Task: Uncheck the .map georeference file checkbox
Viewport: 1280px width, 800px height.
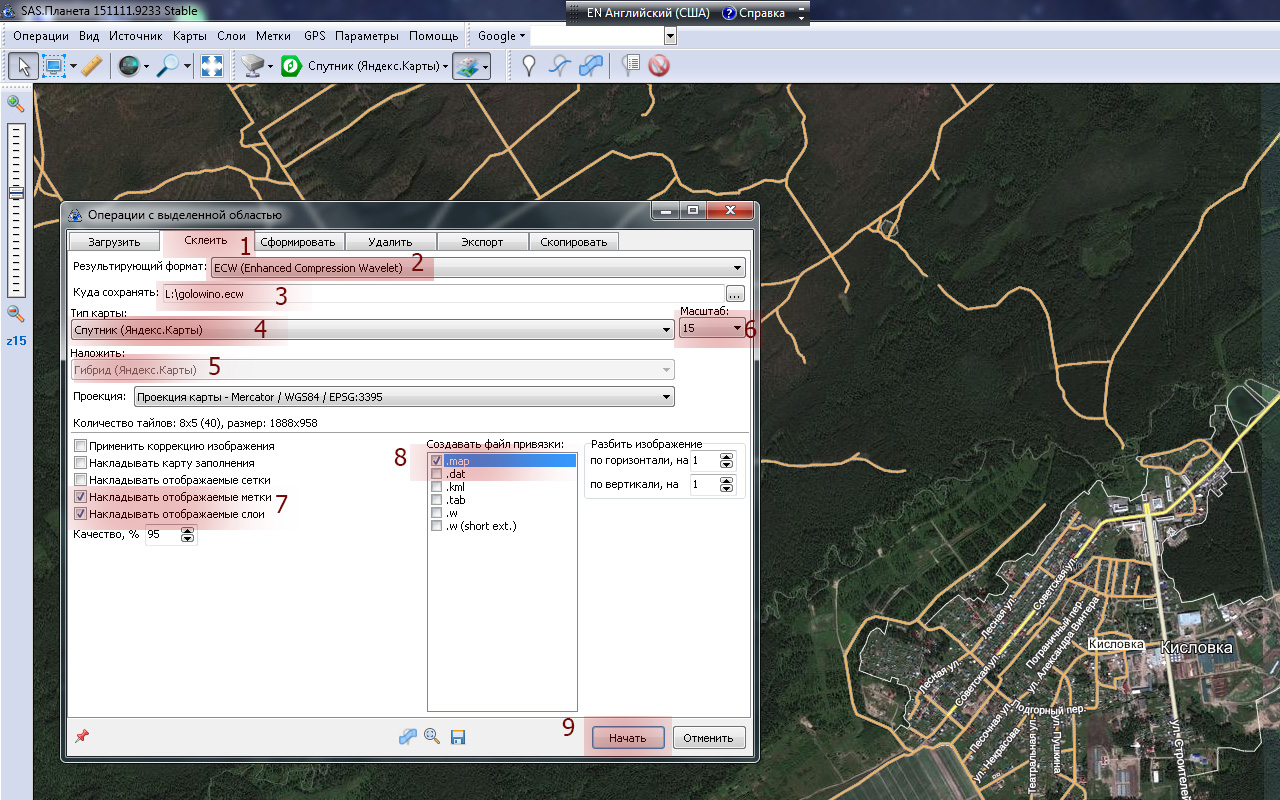Action: [436, 461]
